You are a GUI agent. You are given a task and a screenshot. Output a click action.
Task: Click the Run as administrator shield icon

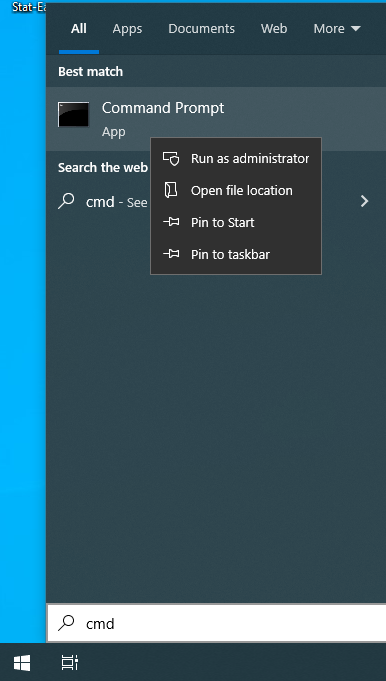point(171,159)
